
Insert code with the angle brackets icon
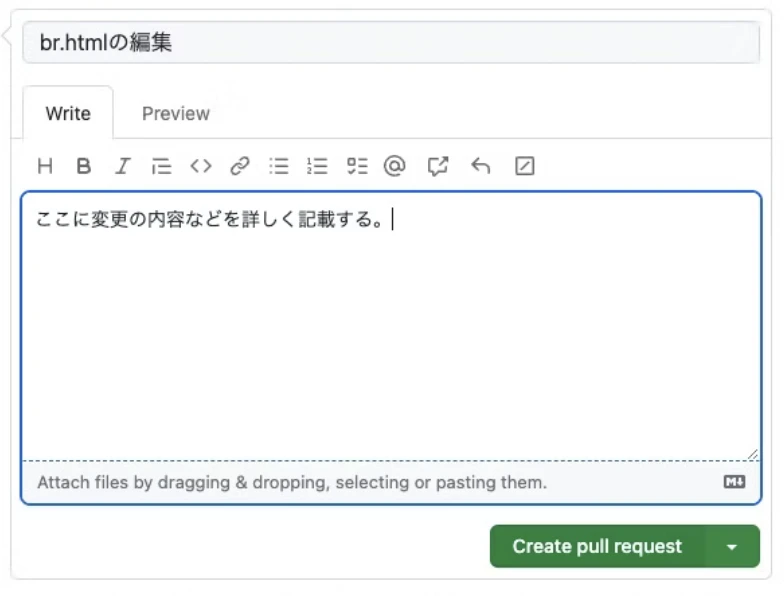[x=201, y=166]
